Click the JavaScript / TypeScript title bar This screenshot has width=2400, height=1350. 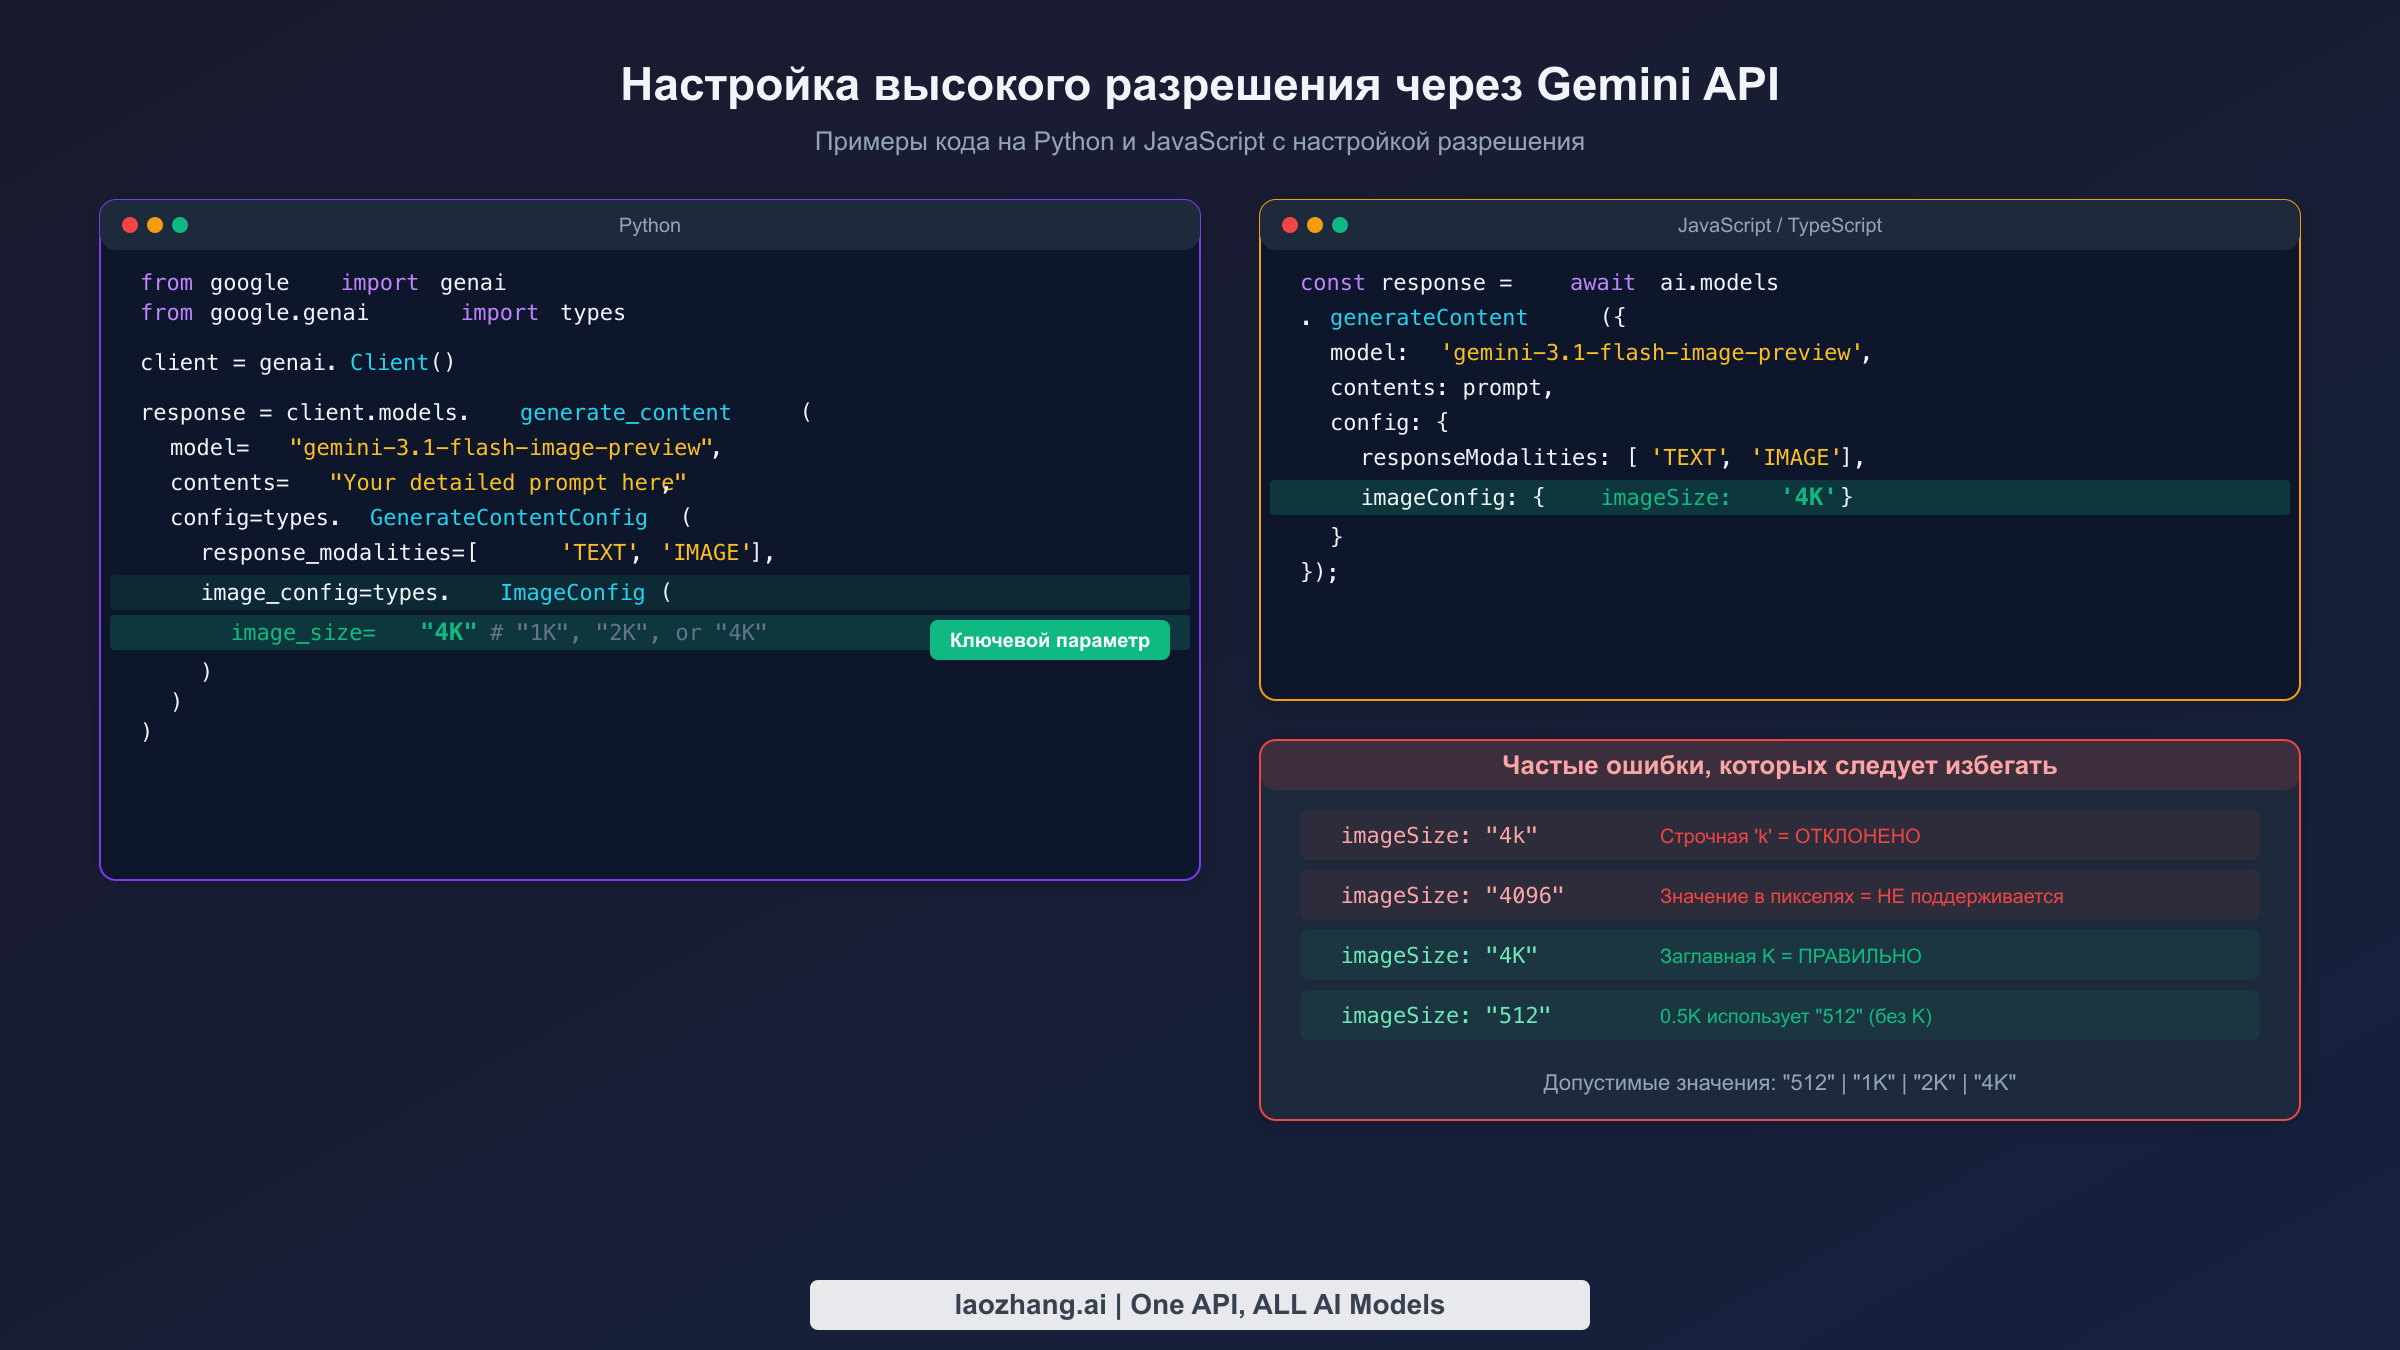pyautogui.click(x=1780, y=225)
